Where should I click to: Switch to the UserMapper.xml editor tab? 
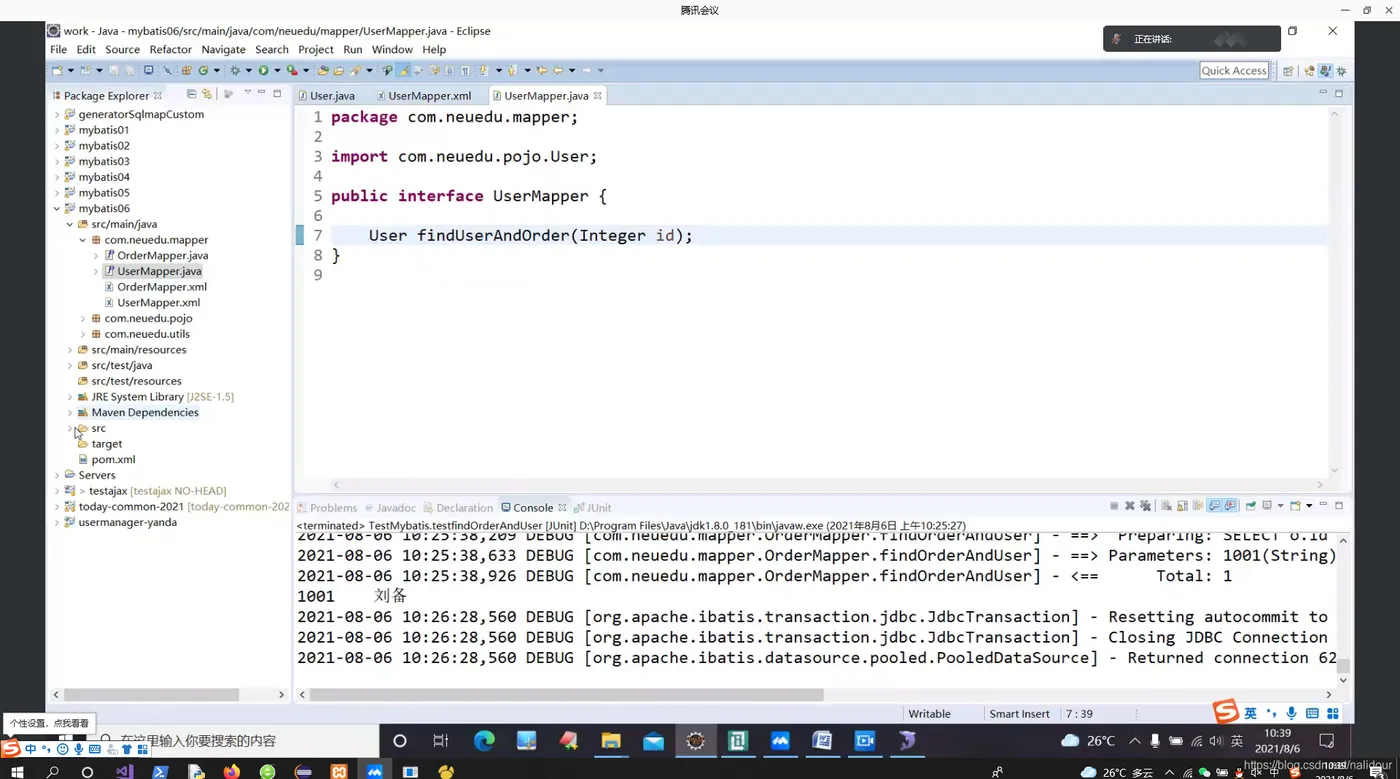tap(423, 96)
